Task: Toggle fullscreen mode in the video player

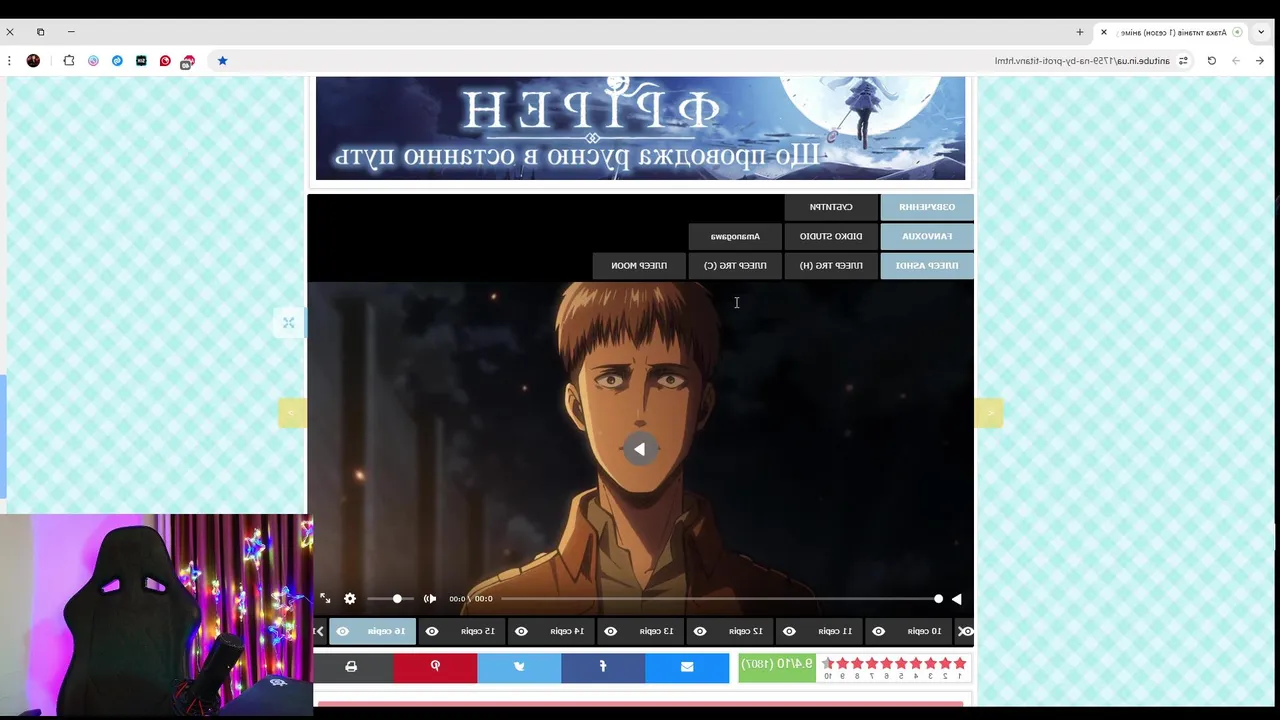Action: pos(325,599)
